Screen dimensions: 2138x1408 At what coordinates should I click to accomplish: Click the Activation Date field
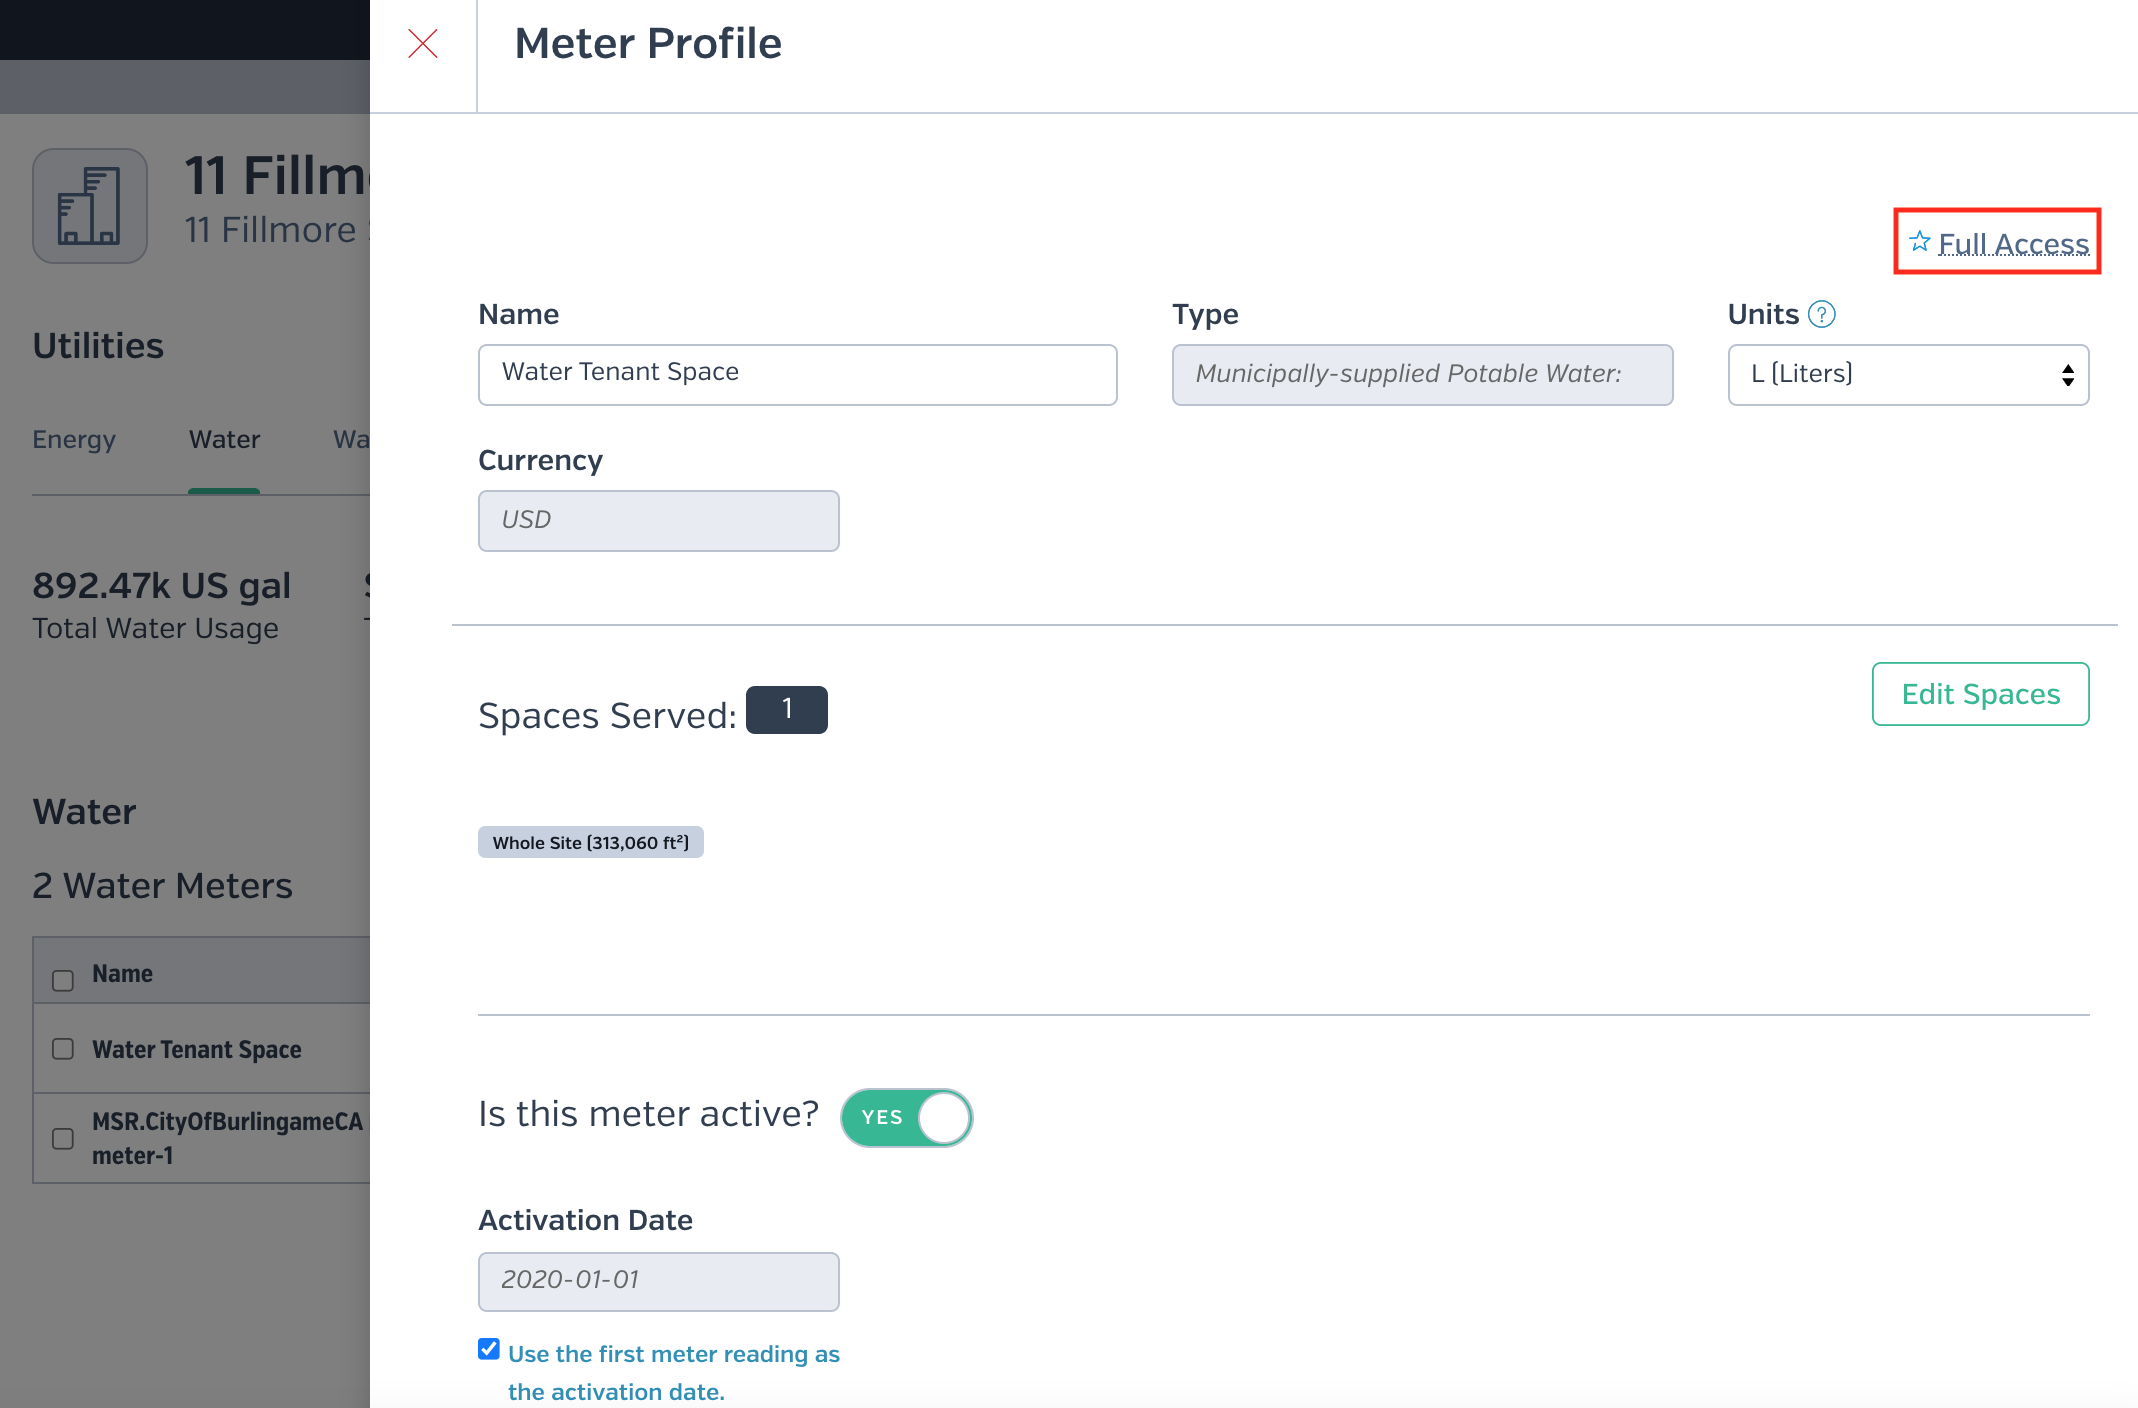(x=658, y=1281)
